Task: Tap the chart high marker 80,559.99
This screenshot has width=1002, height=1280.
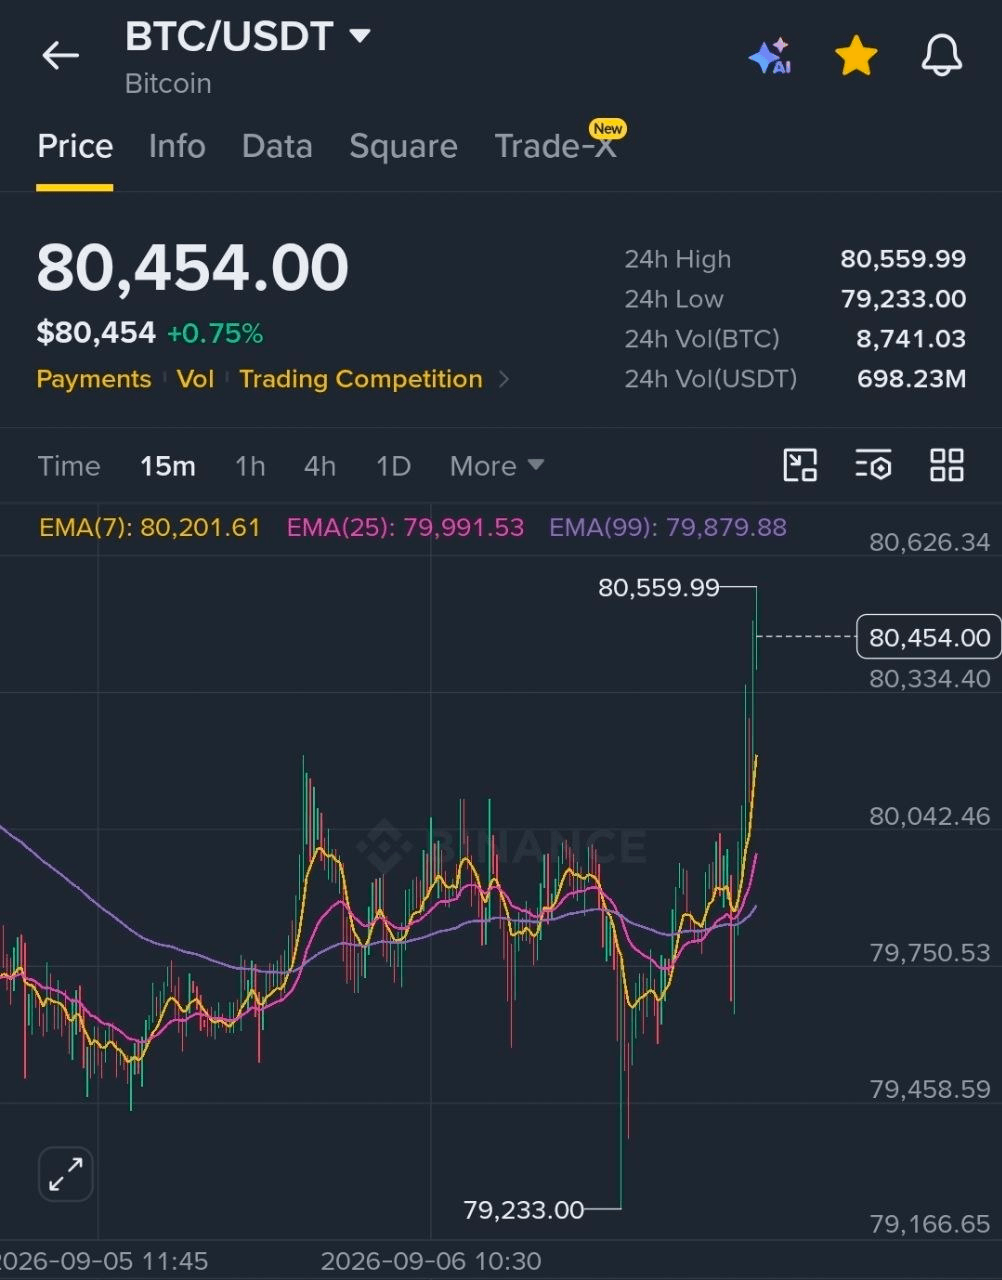Action: pyautogui.click(x=659, y=587)
